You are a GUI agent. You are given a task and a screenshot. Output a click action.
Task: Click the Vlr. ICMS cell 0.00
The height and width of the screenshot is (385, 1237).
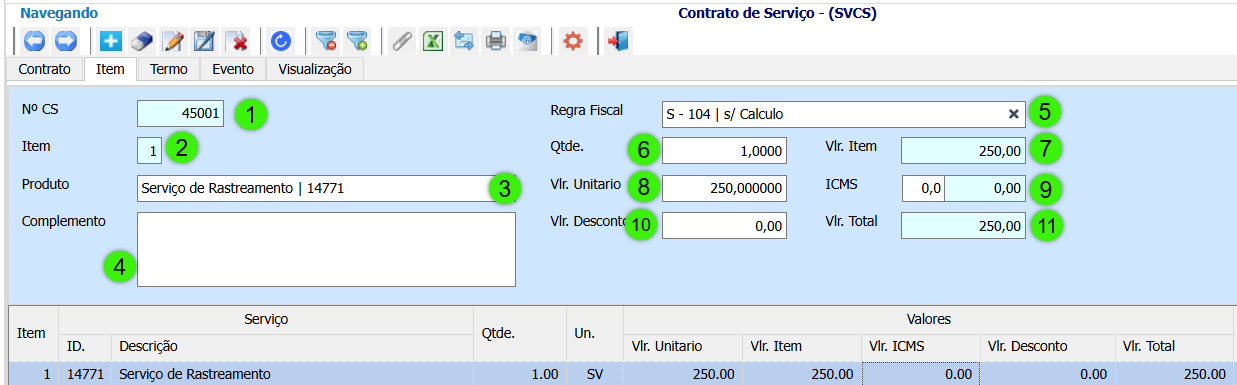point(920,374)
